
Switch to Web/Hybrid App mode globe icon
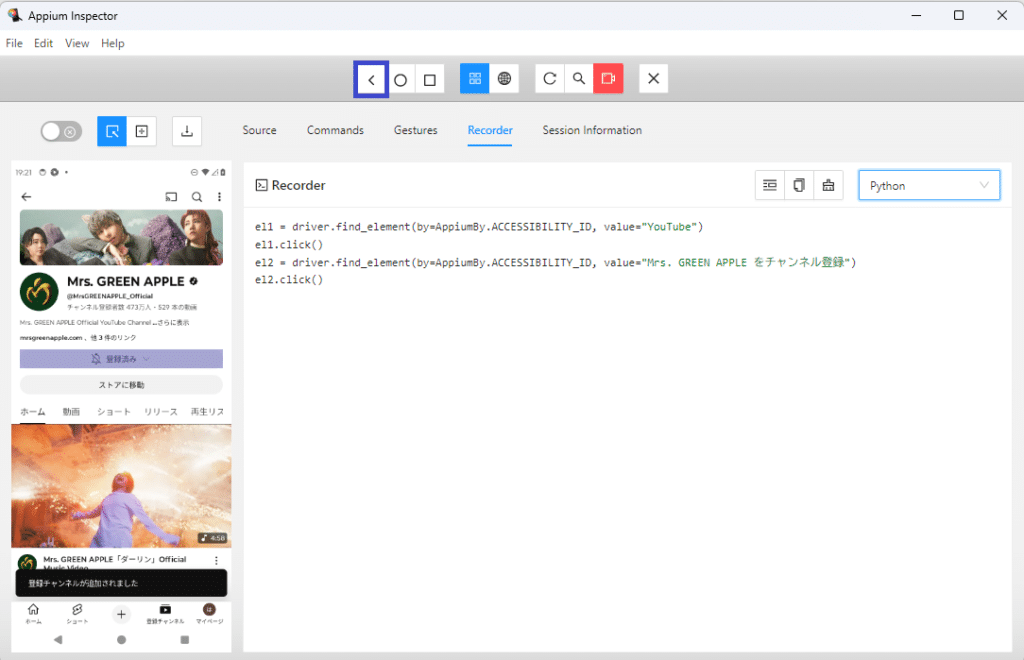coord(504,79)
